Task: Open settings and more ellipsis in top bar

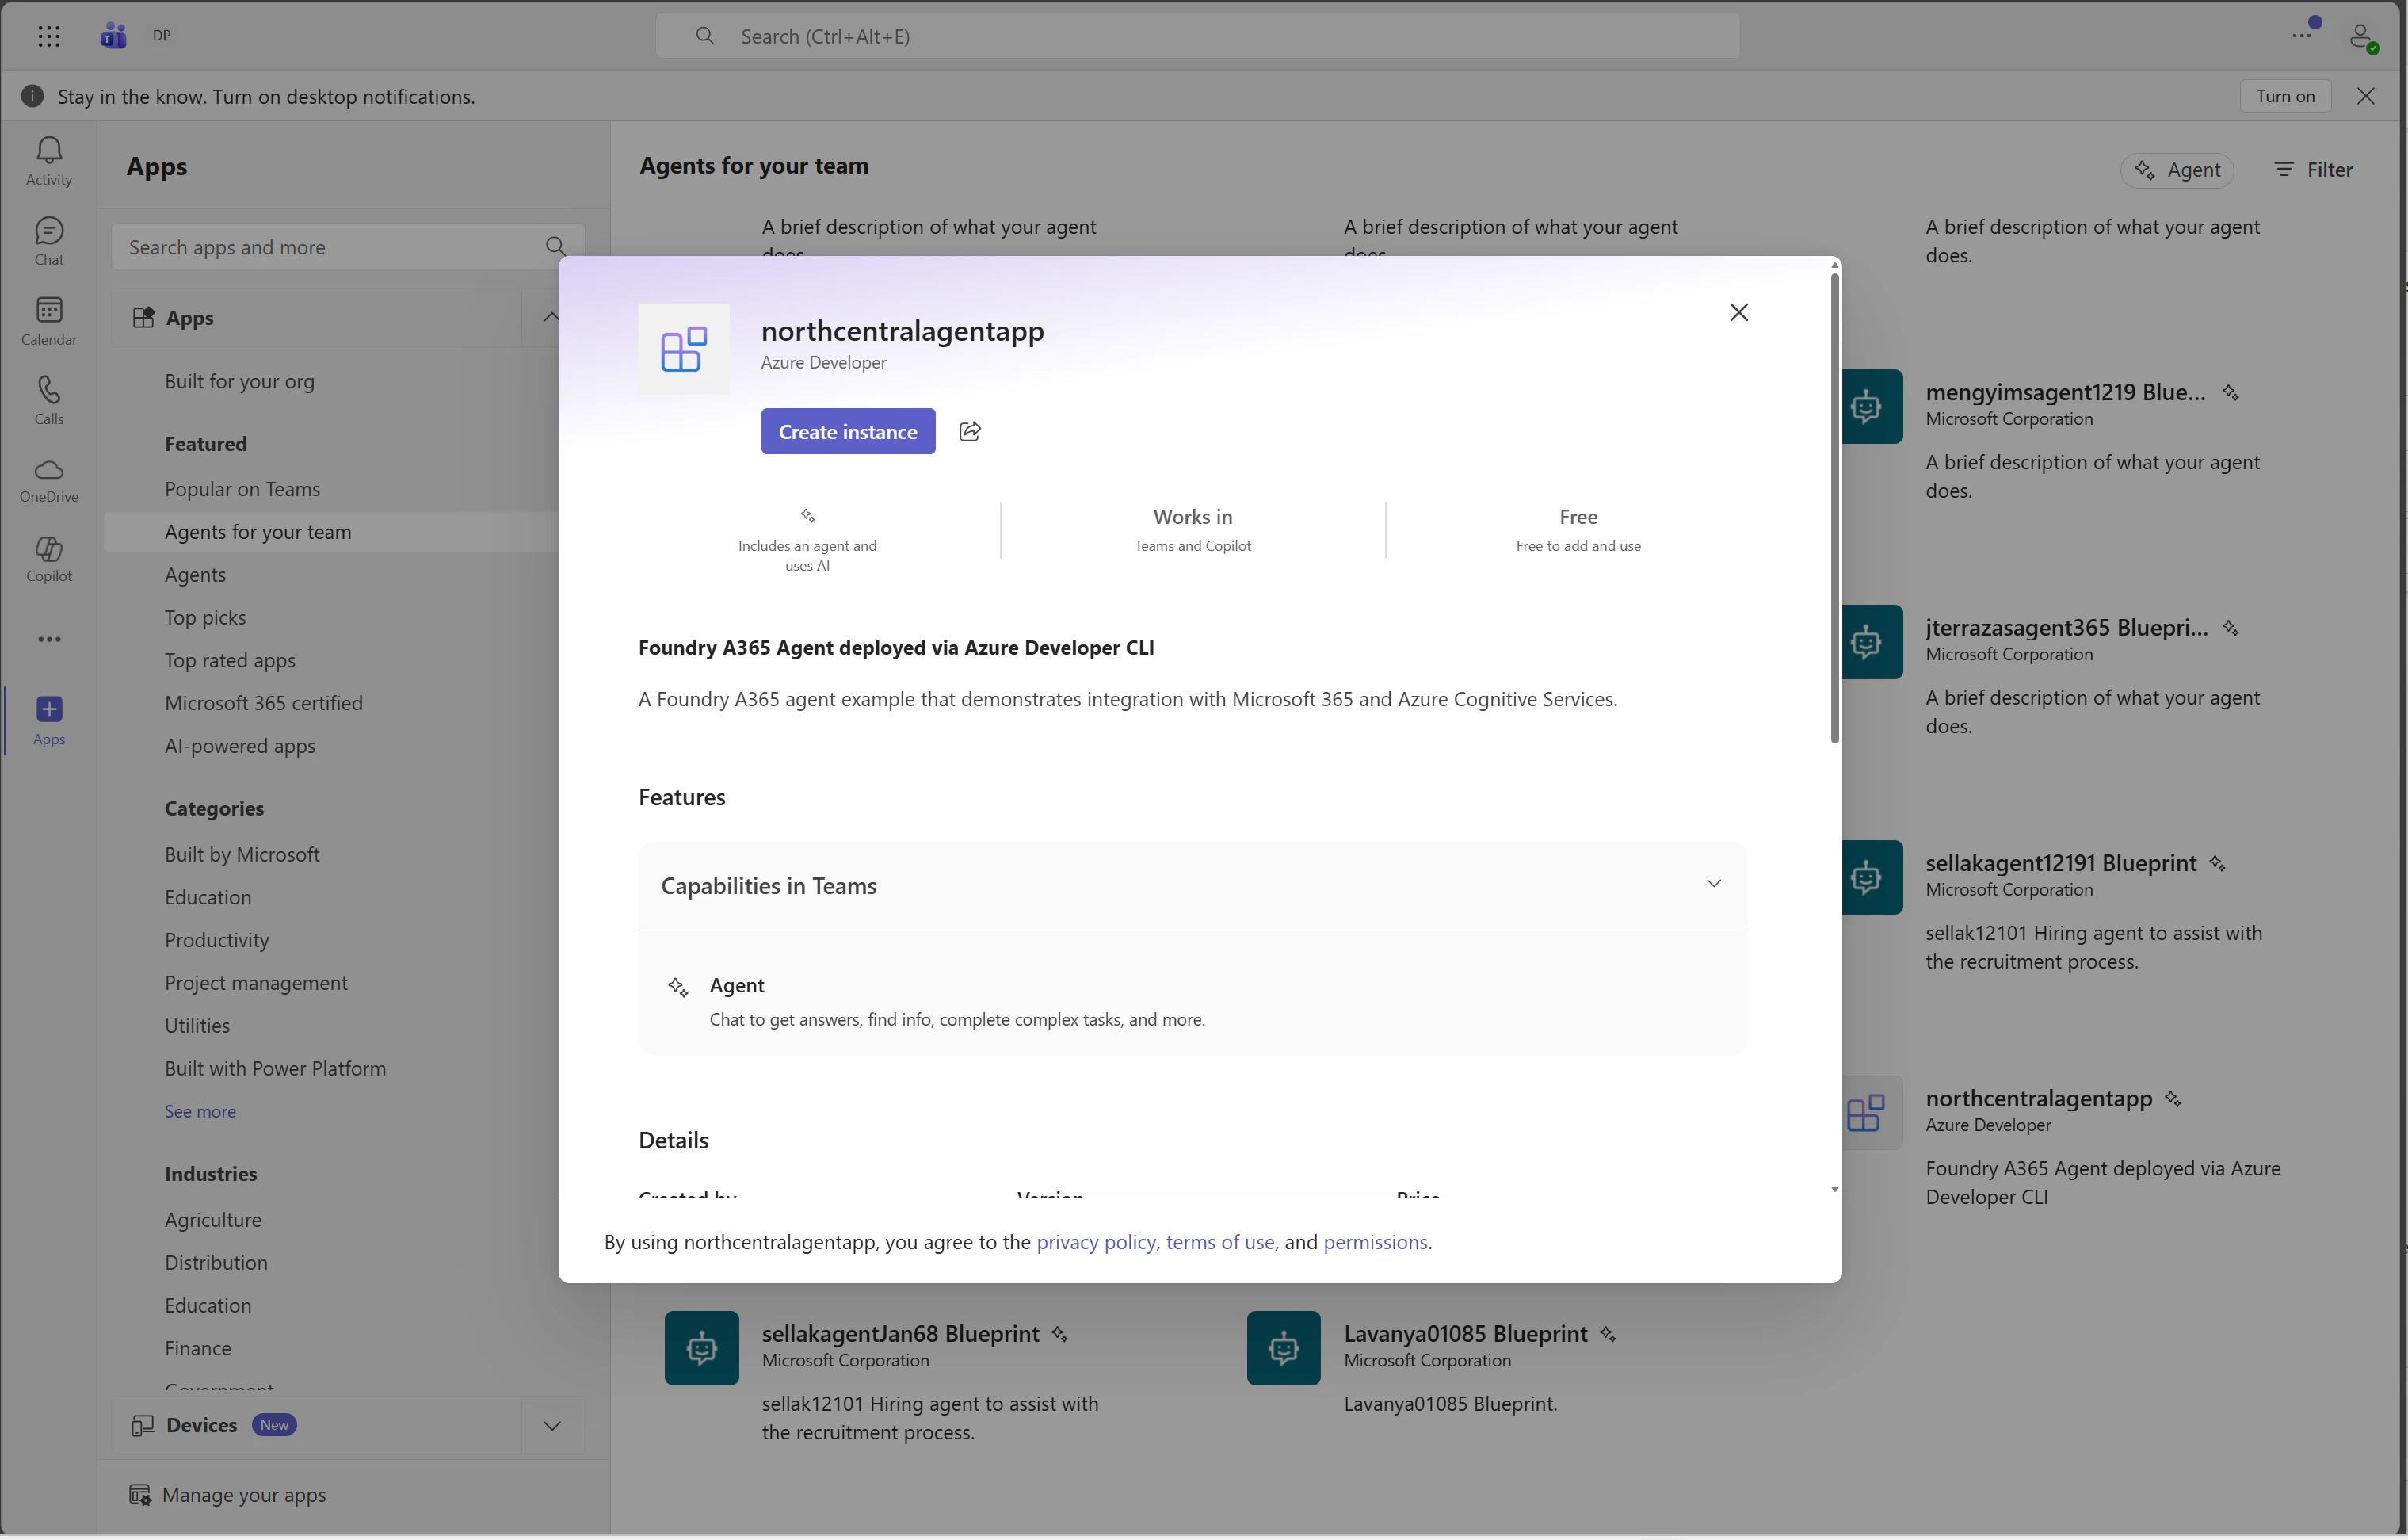Action: pyautogui.click(x=2302, y=36)
